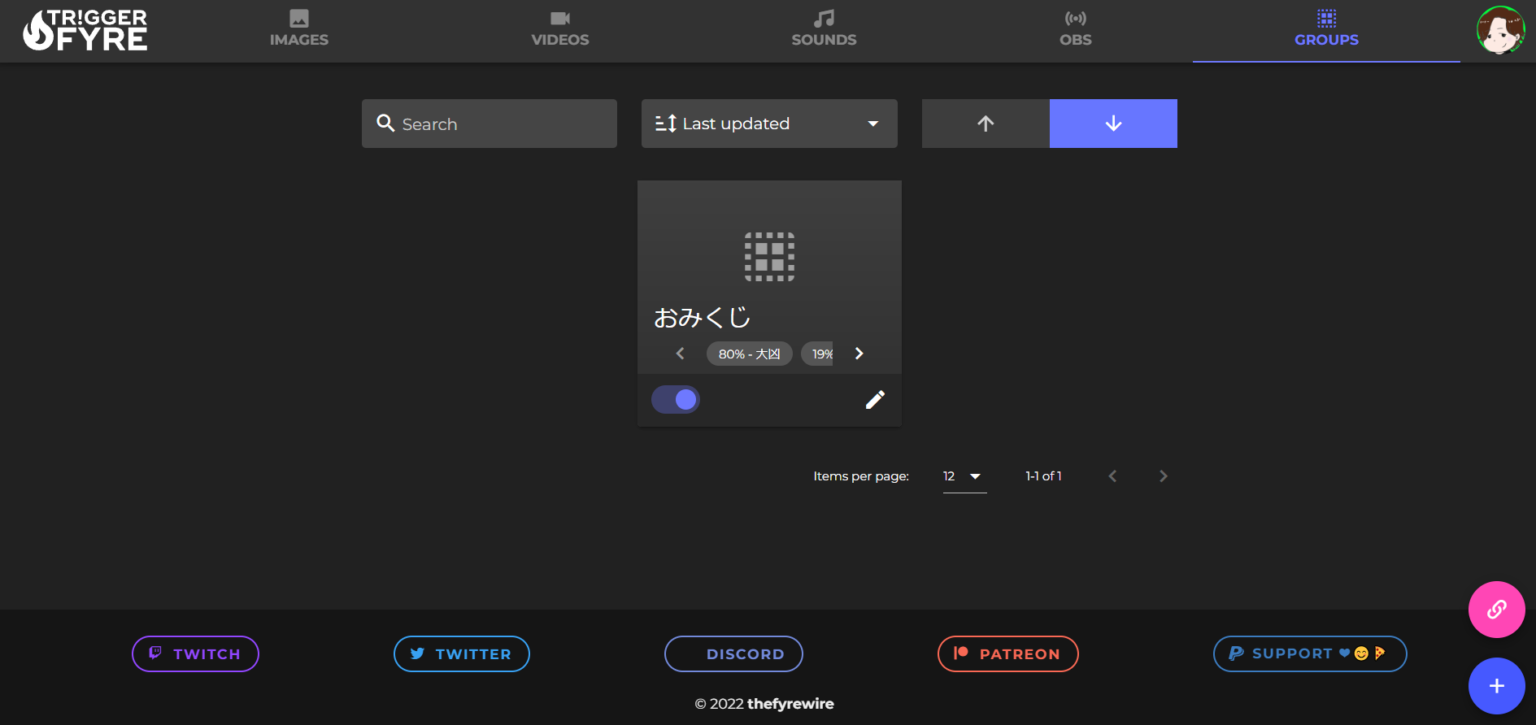The width and height of the screenshot is (1536, 725).
Task: Visit the DISCORD link
Action: click(733, 653)
